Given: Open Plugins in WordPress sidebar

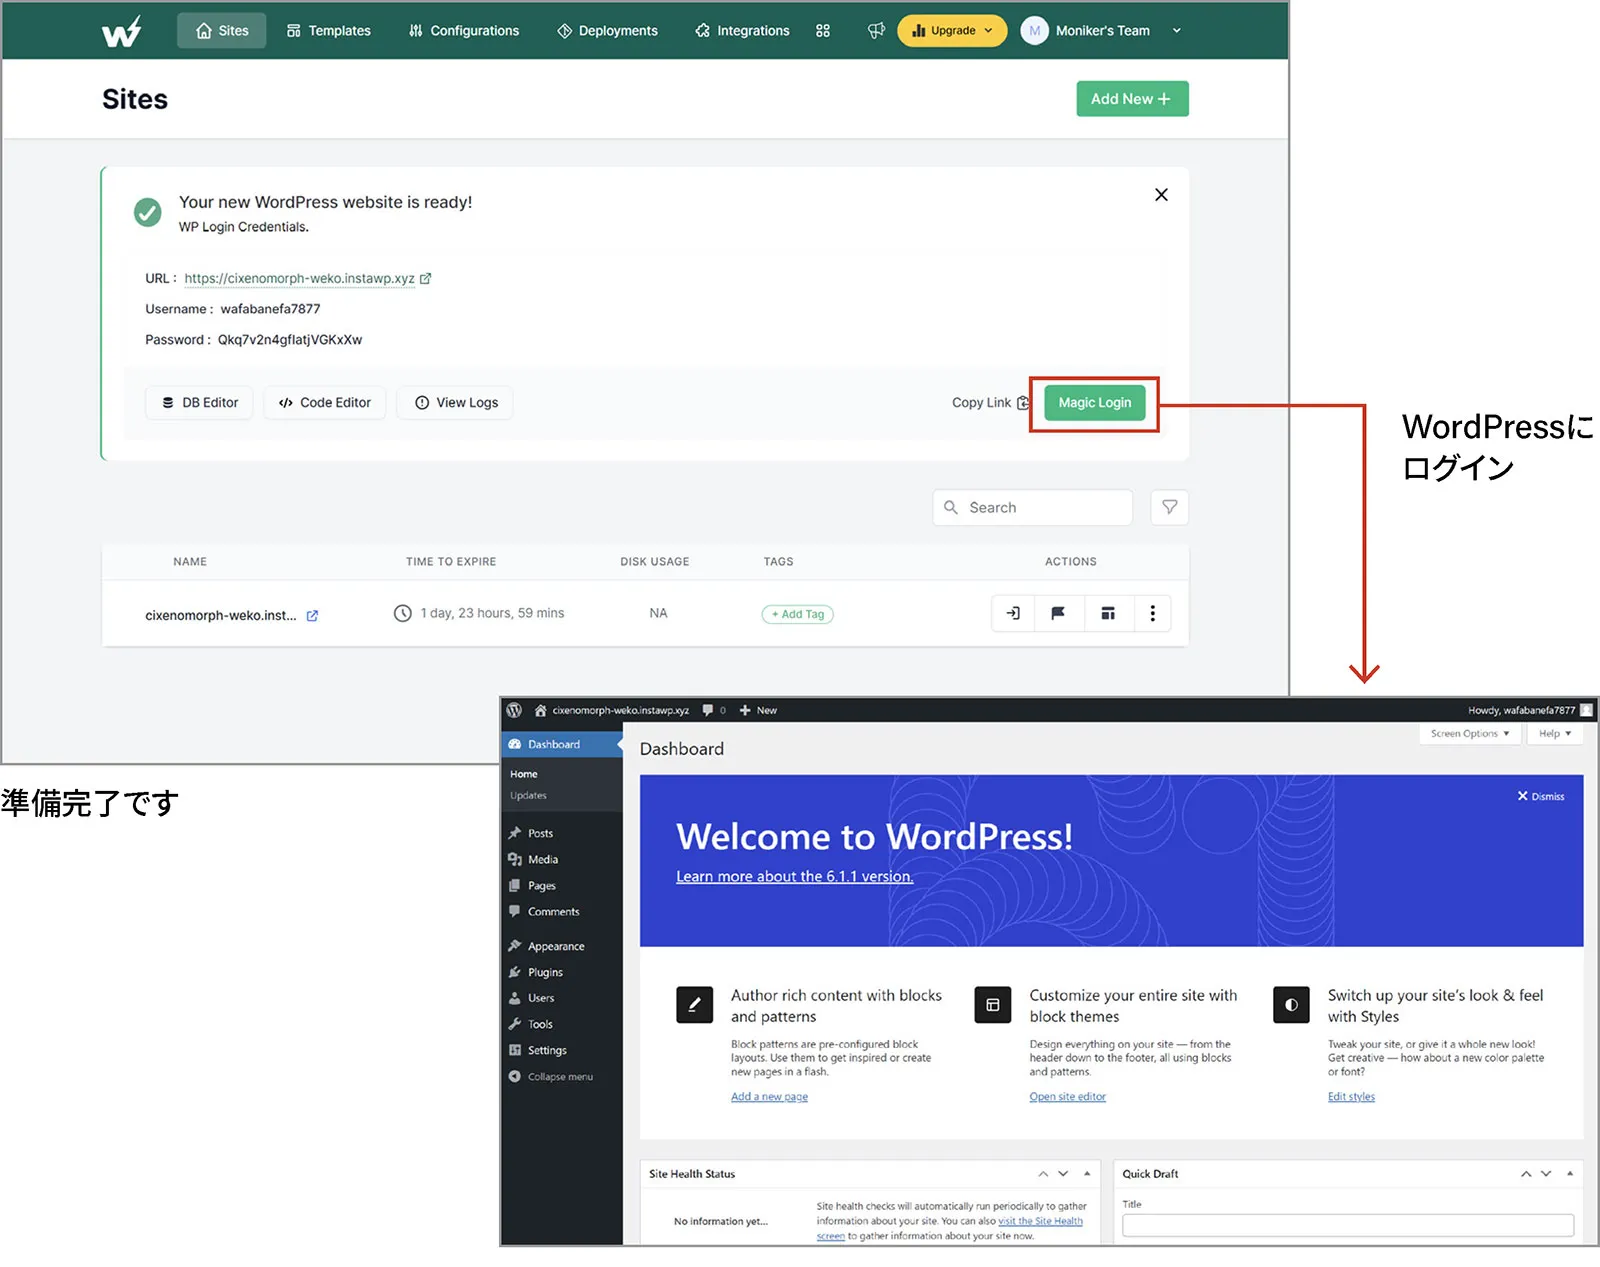Looking at the screenshot, I should 545,972.
